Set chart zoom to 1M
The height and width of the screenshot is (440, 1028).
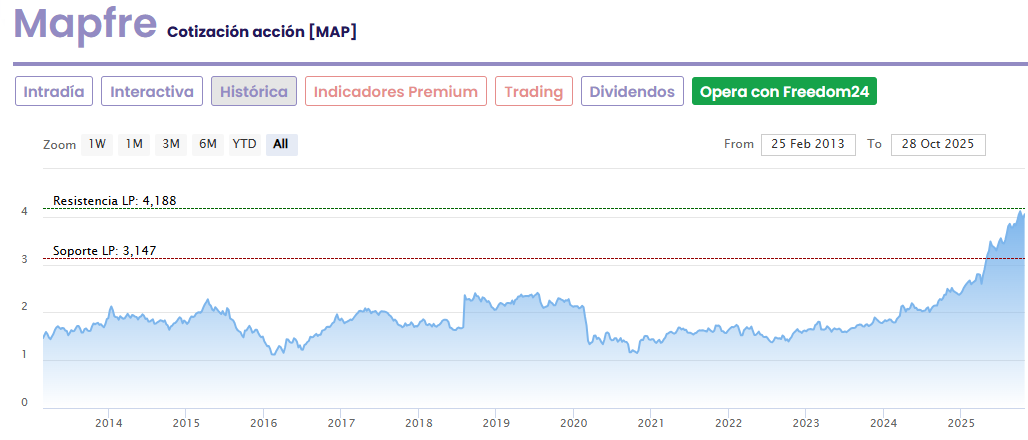point(134,144)
